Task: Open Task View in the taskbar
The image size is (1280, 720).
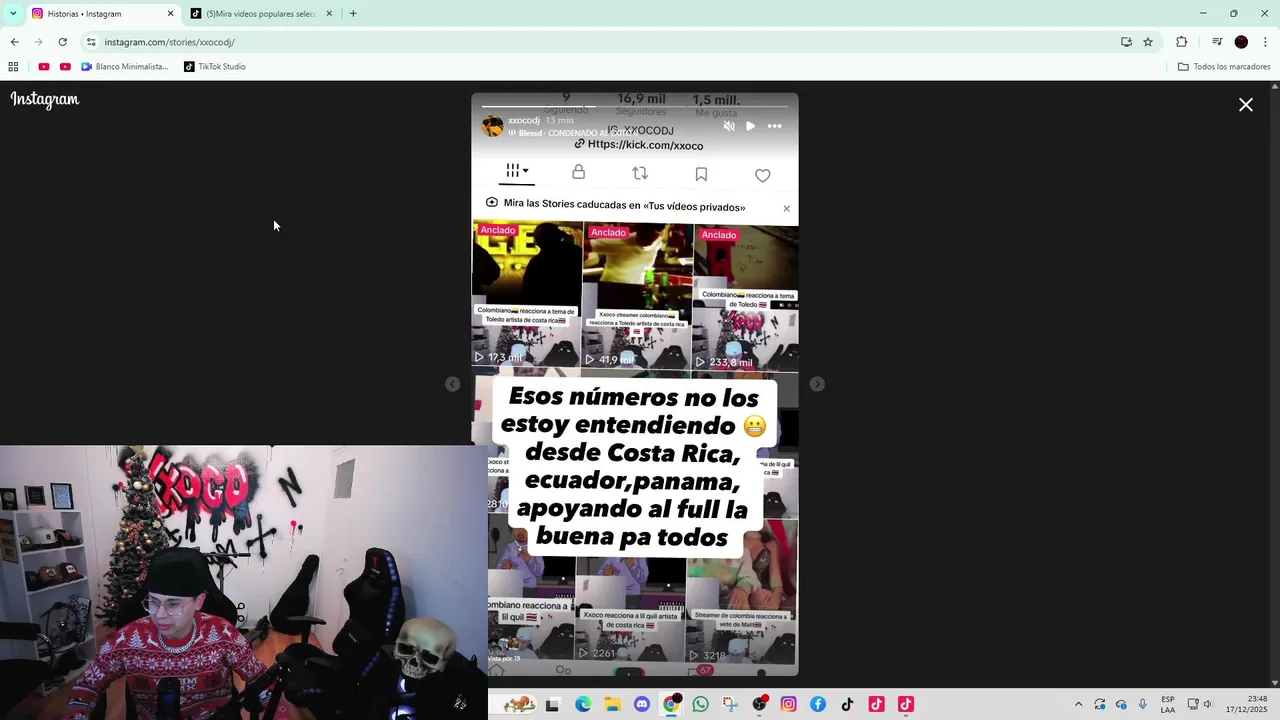Action: [x=552, y=704]
